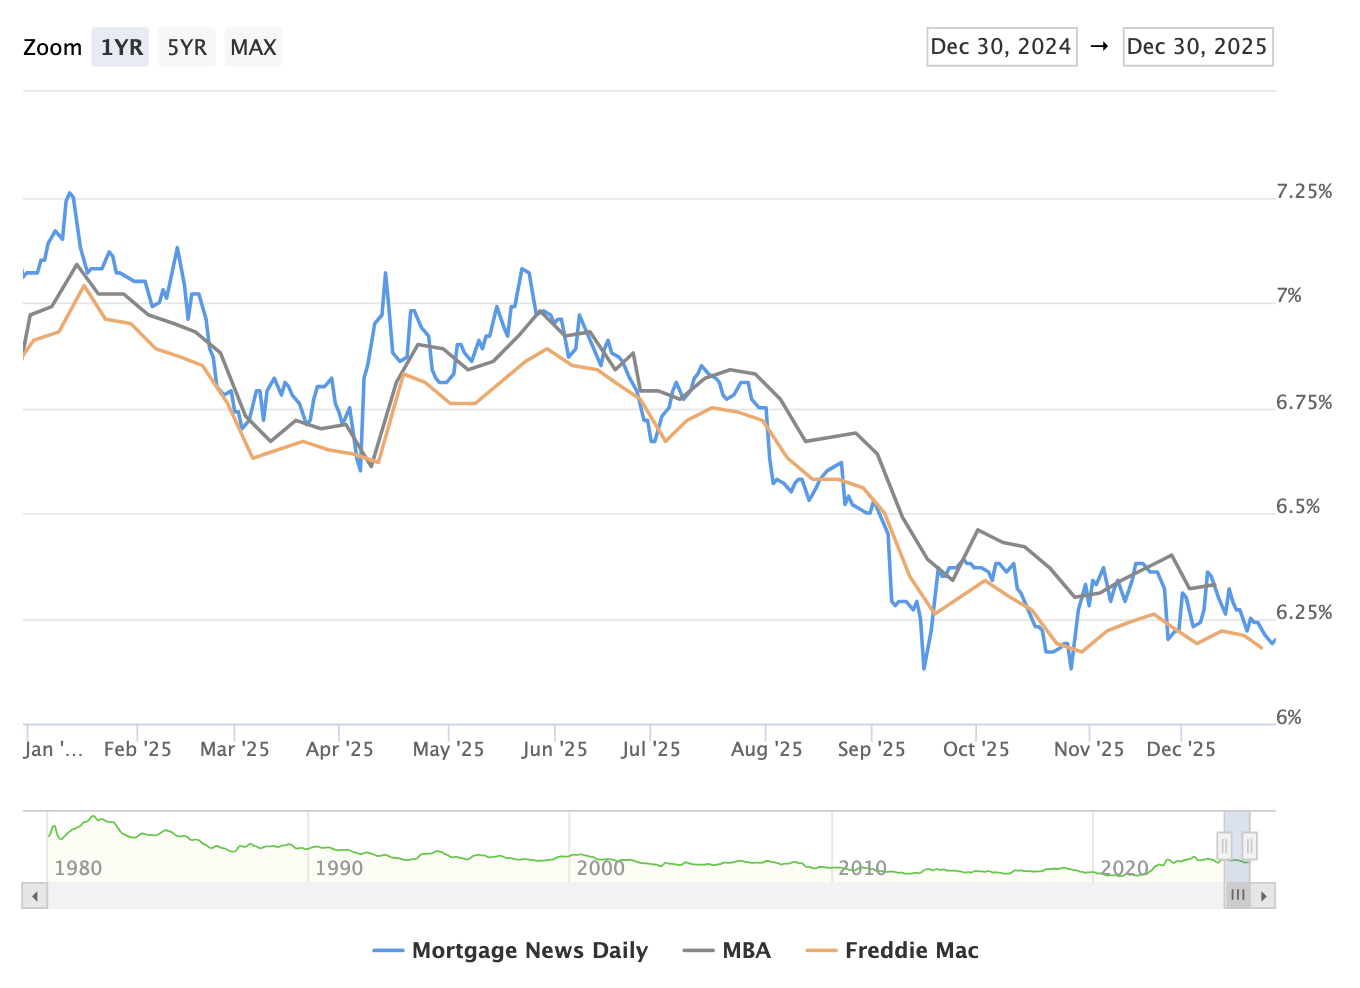The image size is (1360, 988).
Task: Zoom out to MAX range
Action: click(x=253, y=47)
